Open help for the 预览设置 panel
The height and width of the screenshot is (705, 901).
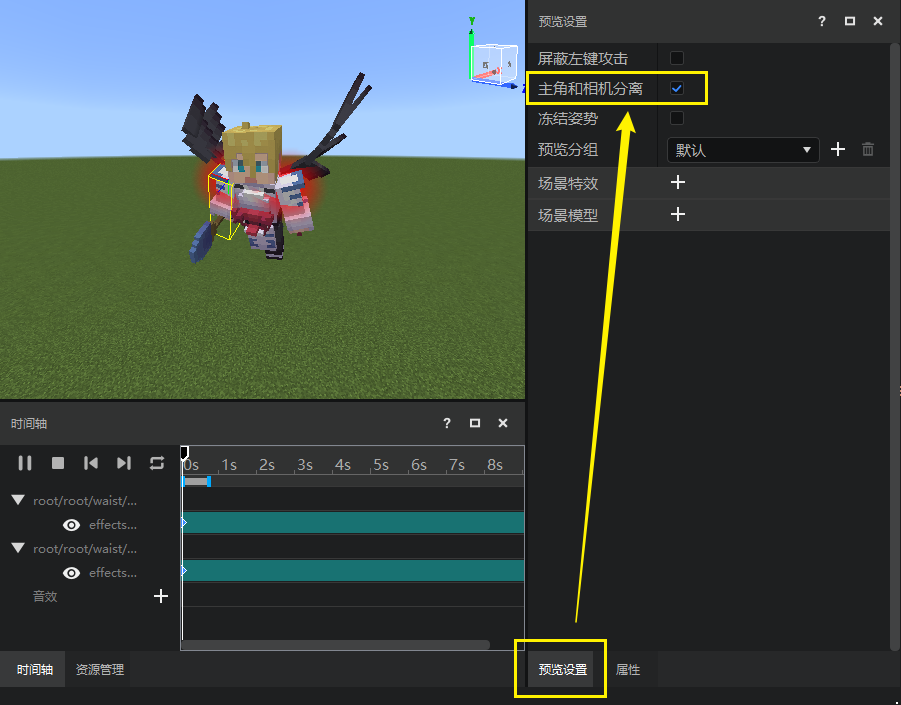(x=822, y=21)
